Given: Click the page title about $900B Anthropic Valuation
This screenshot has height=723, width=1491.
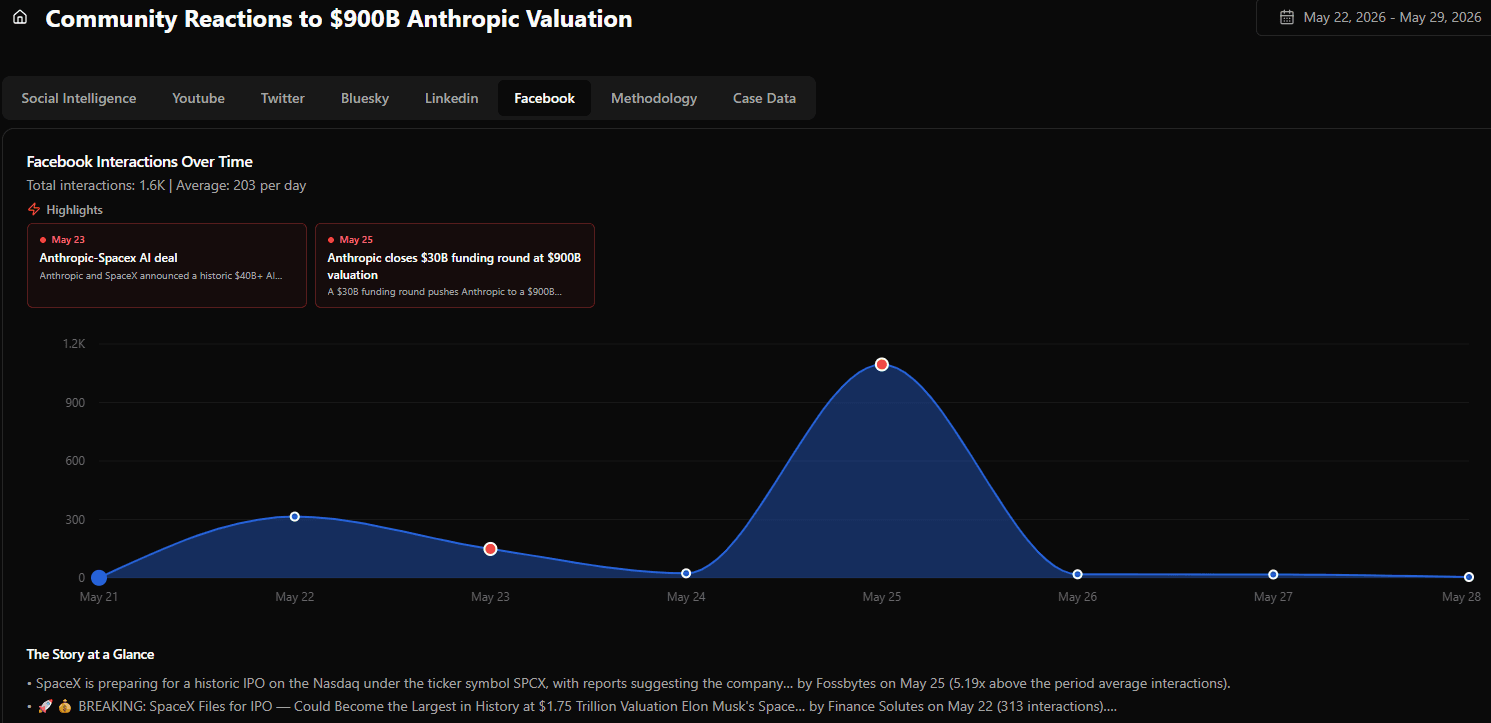Looking at the screenshot, I should 339,18.
